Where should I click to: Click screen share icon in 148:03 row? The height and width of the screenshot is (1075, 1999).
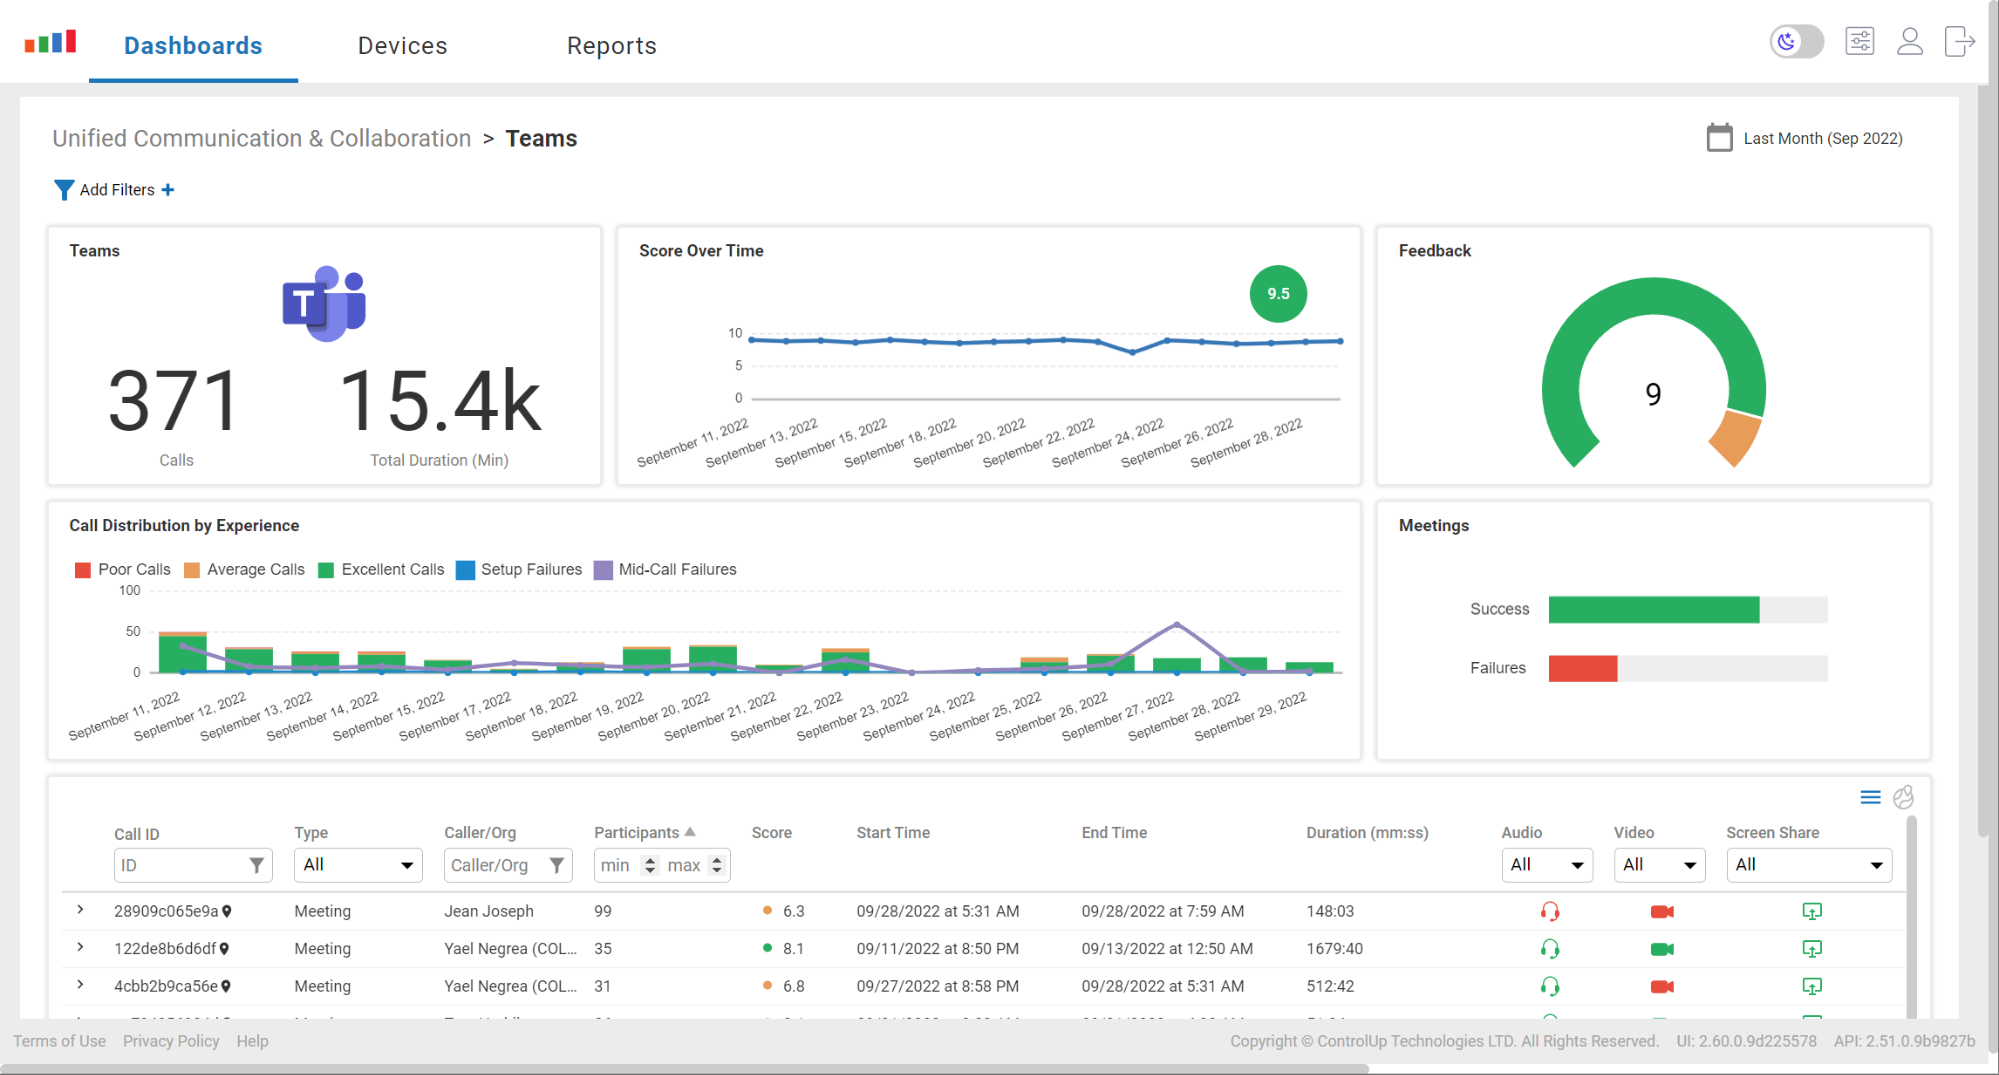1811,911
